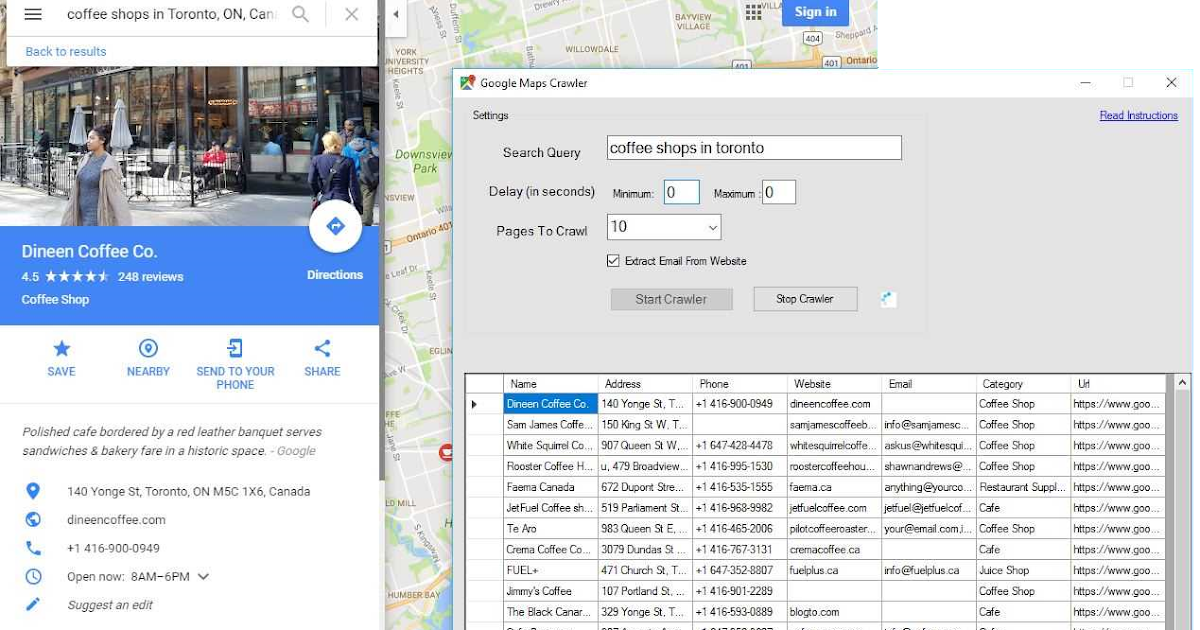The width and height of the screenshot is (1200, 630).
Task: Click the address 140 Yonge St, Toronto
Action: coord(188,492)
